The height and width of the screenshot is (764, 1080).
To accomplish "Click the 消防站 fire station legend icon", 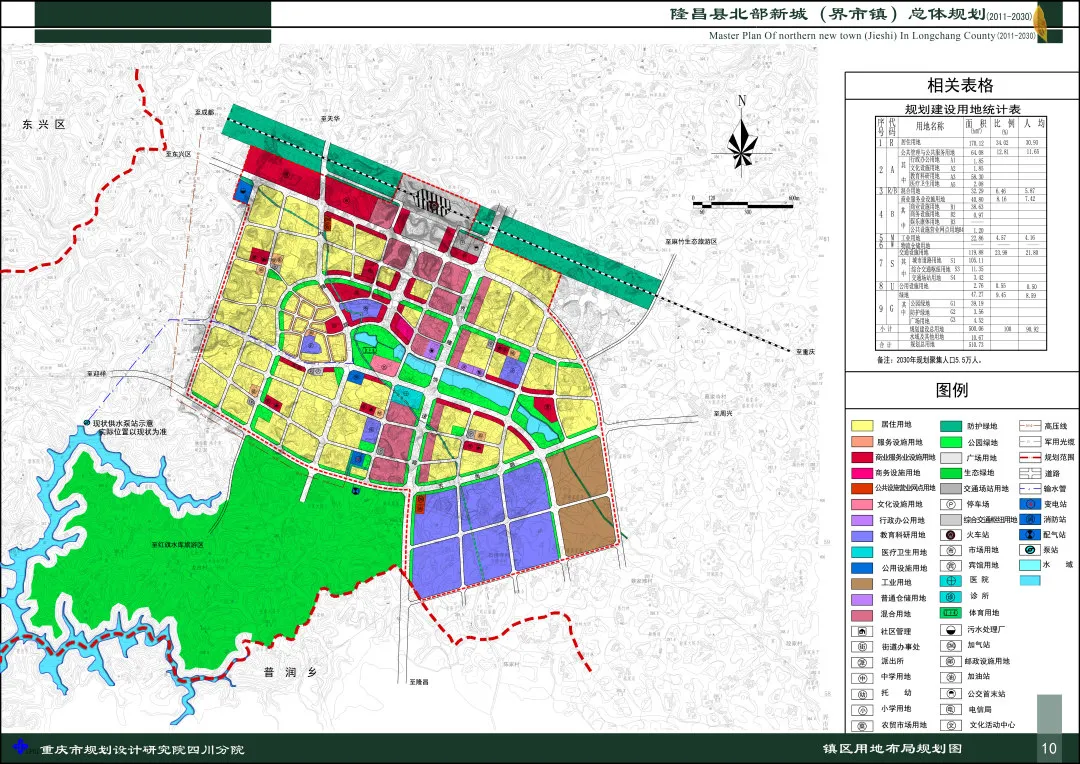I will [x=1029, y=519].
